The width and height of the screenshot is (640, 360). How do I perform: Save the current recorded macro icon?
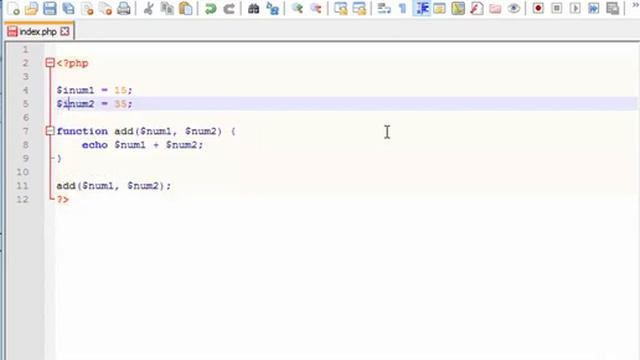click(612, 8)
